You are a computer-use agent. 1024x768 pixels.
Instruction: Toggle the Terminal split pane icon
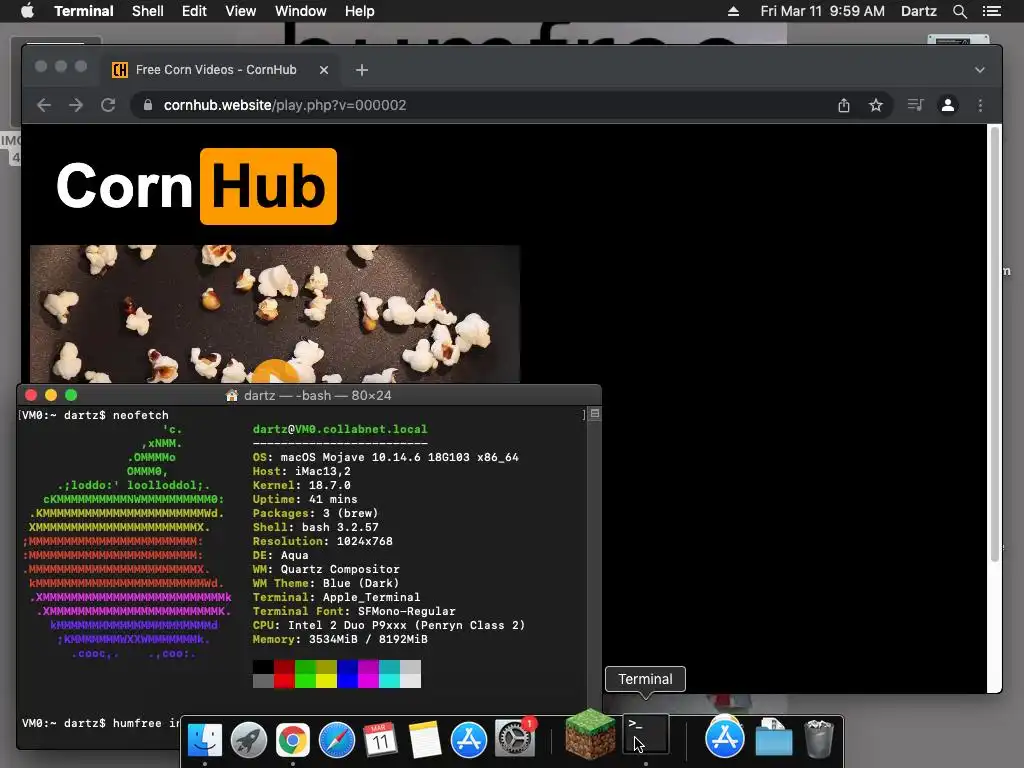595,413
